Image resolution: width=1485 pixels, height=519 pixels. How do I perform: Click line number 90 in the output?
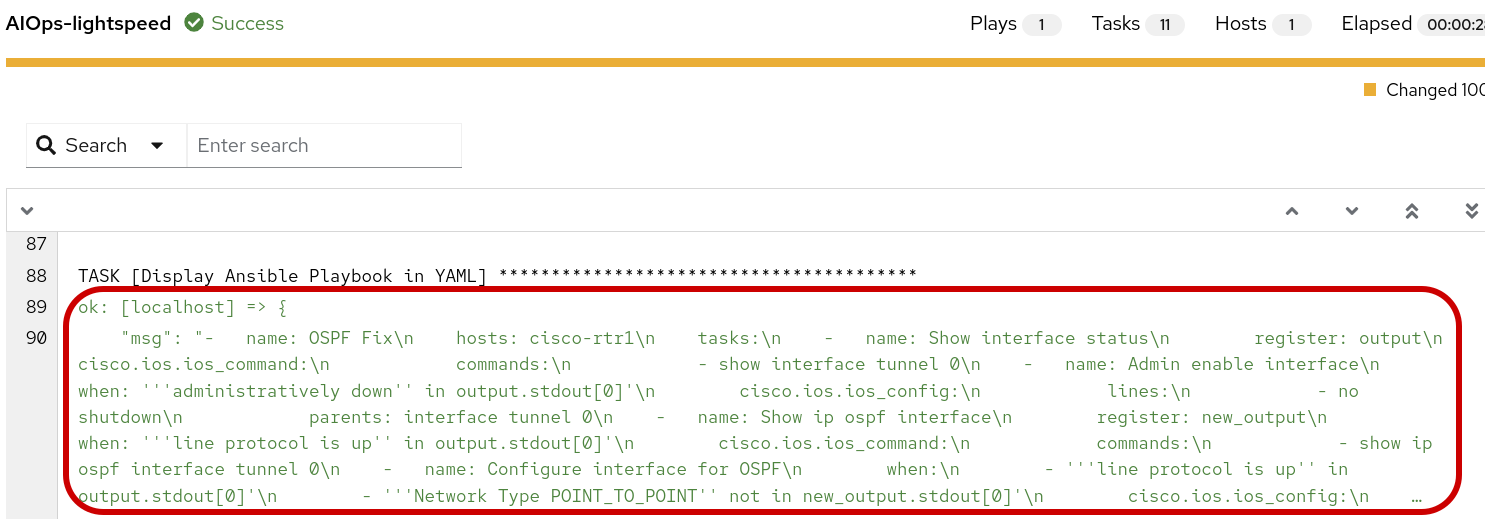36,338
